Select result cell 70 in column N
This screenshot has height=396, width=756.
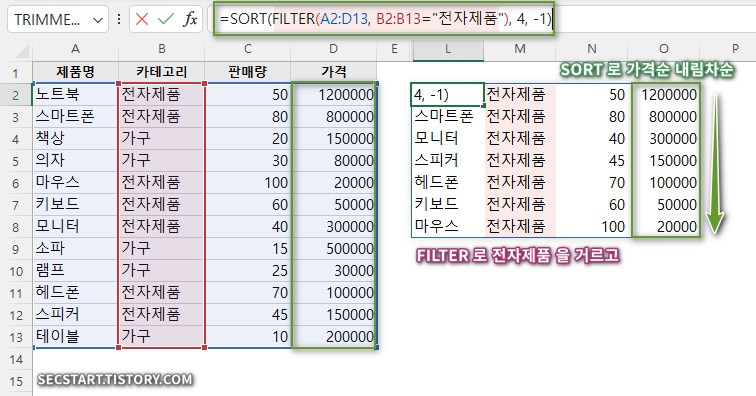[x=592, y=182]
